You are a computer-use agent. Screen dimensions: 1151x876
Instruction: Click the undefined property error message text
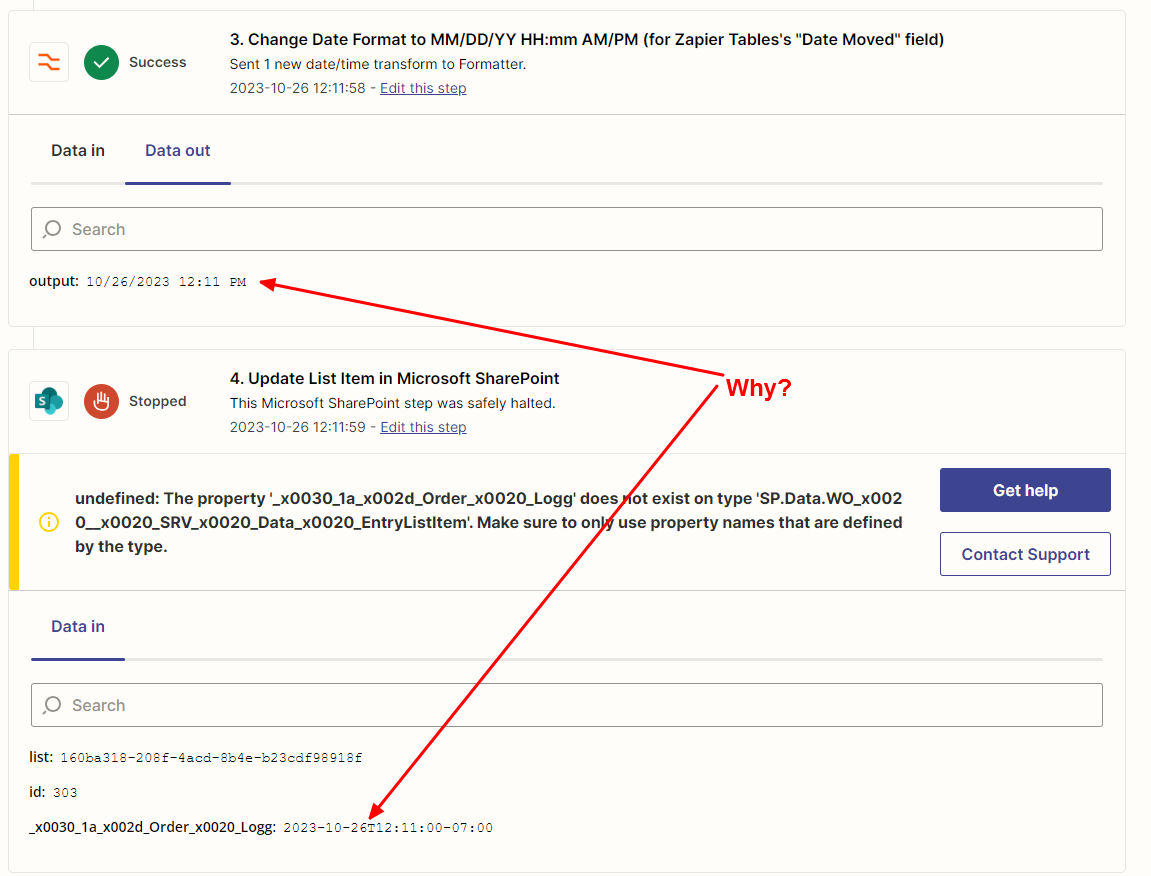(x=488, y=522)
